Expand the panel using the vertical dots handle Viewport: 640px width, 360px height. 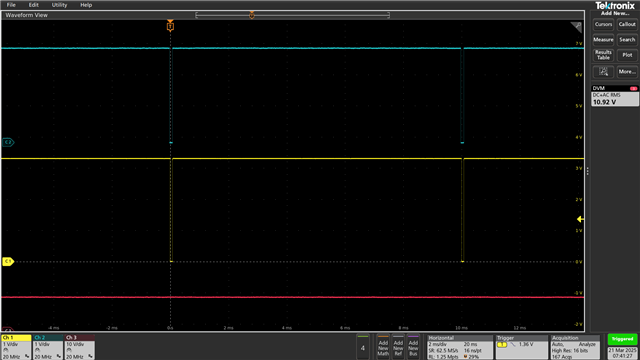click(x=588, y=171)
